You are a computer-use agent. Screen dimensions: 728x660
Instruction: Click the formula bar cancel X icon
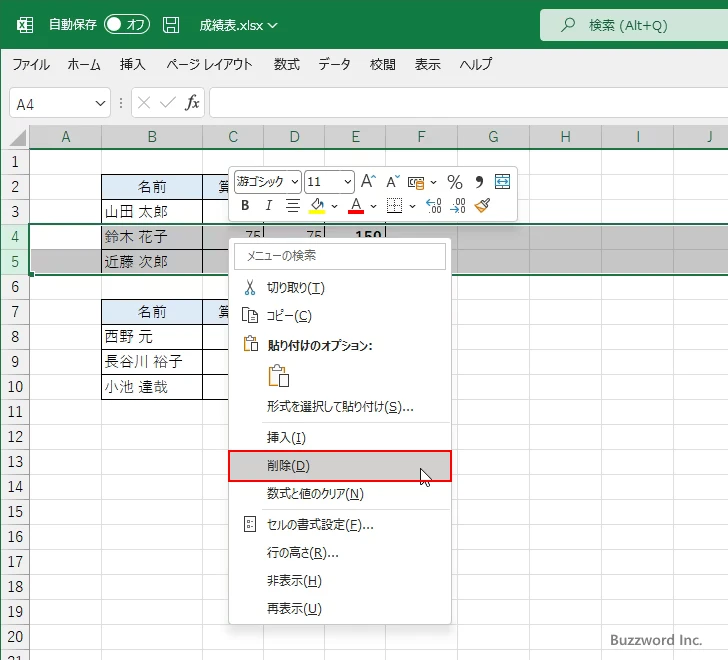click(x=144, y=103)
